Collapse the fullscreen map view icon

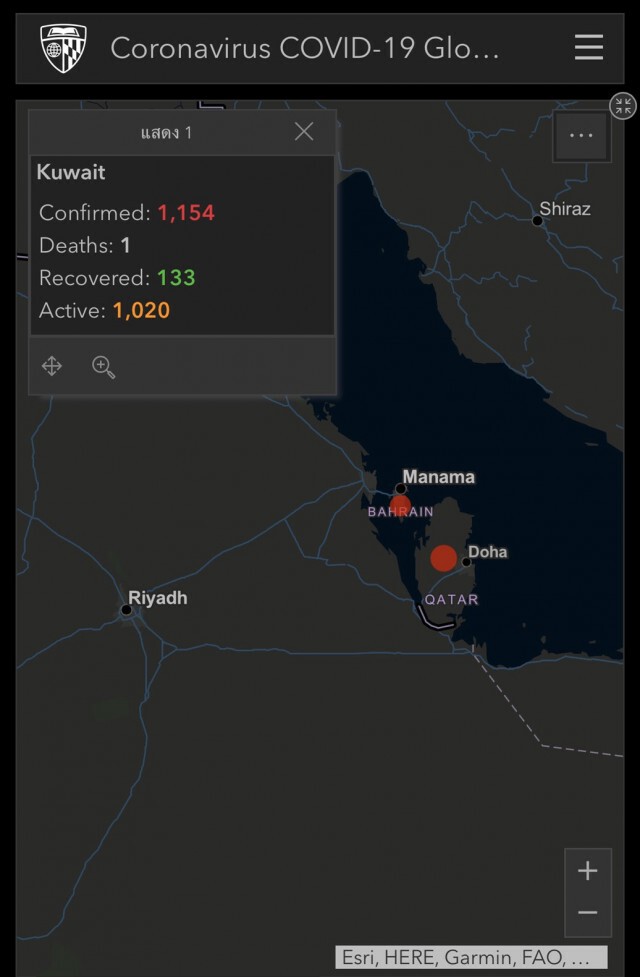[623, 106]
